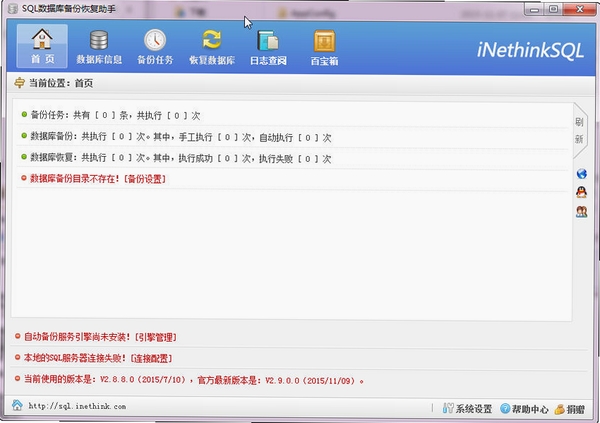Viewport: 600px width, 423px height.
Task: Open the http://sql.inethink.com link
Action: 77,406
